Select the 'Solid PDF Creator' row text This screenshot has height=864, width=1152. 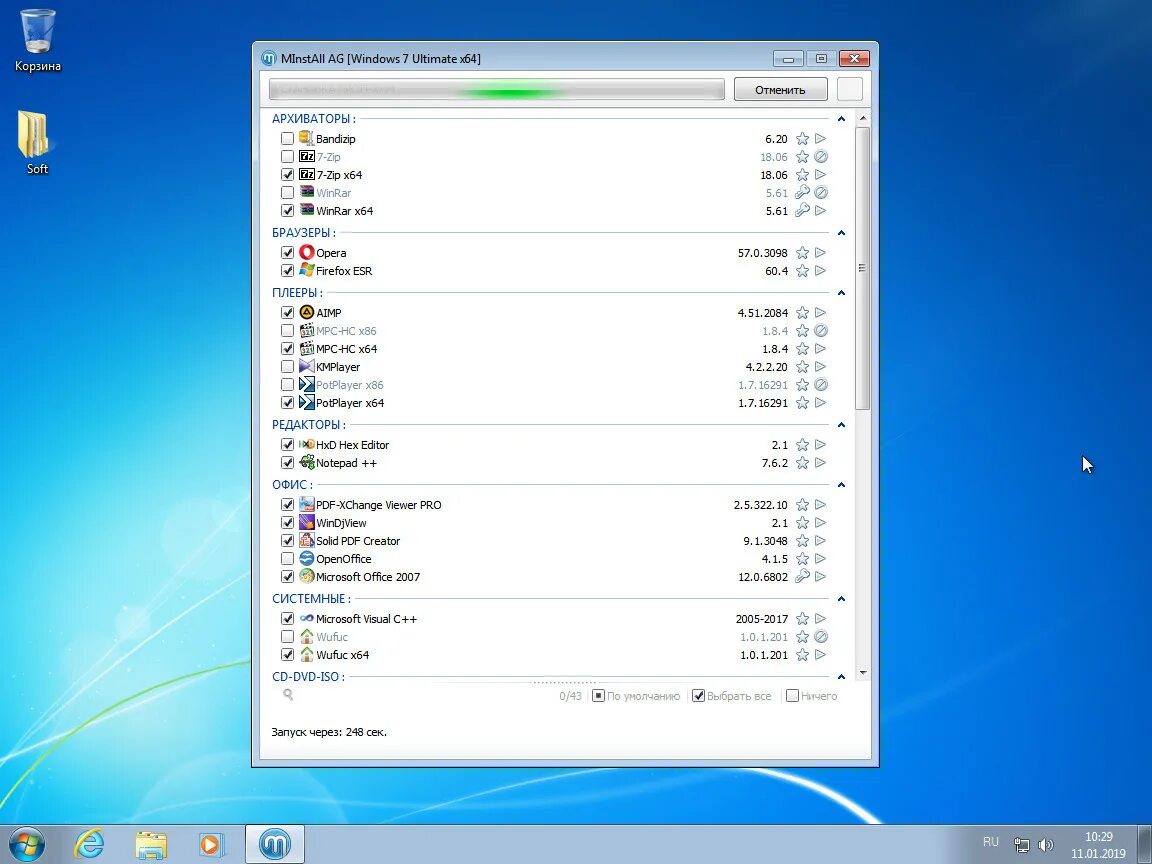(358, 541)
